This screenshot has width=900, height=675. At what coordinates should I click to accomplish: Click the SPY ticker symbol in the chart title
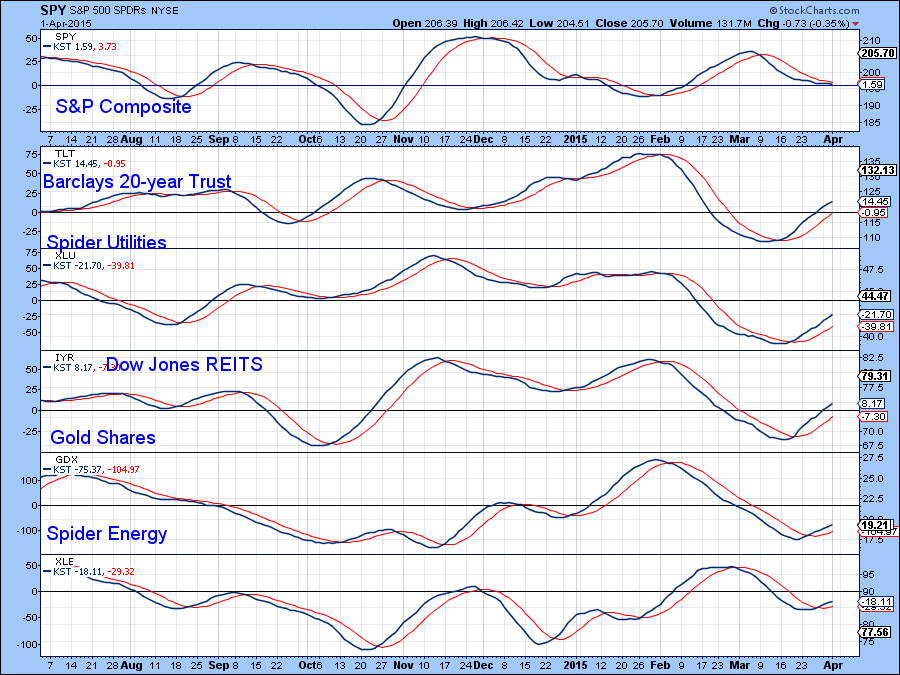pyautogui.click(x=53, y=10)
